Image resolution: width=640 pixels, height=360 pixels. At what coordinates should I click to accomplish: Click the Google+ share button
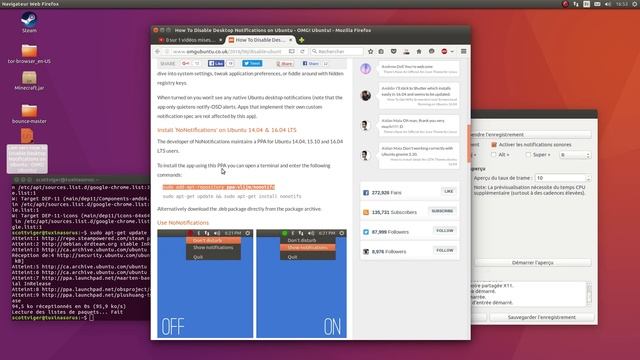point(186,63)
